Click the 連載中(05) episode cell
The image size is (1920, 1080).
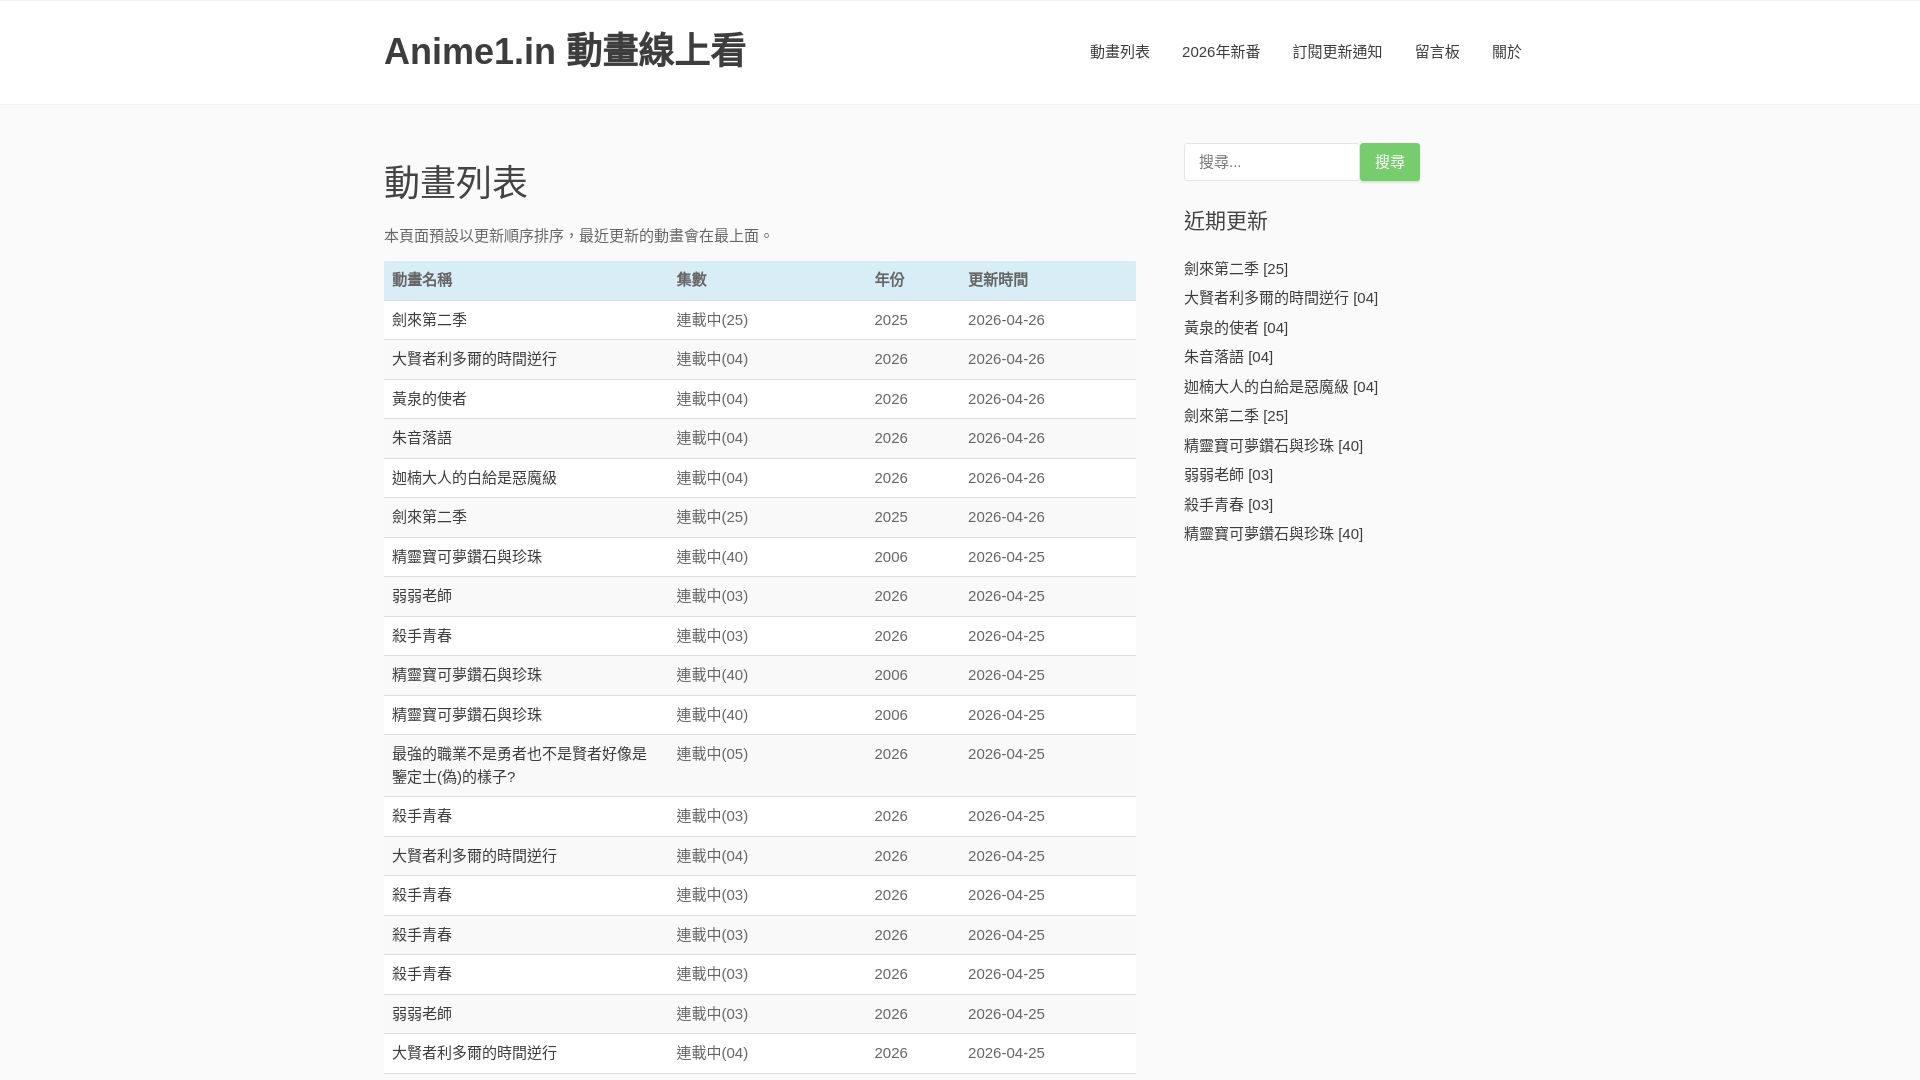tap(712, 754)
